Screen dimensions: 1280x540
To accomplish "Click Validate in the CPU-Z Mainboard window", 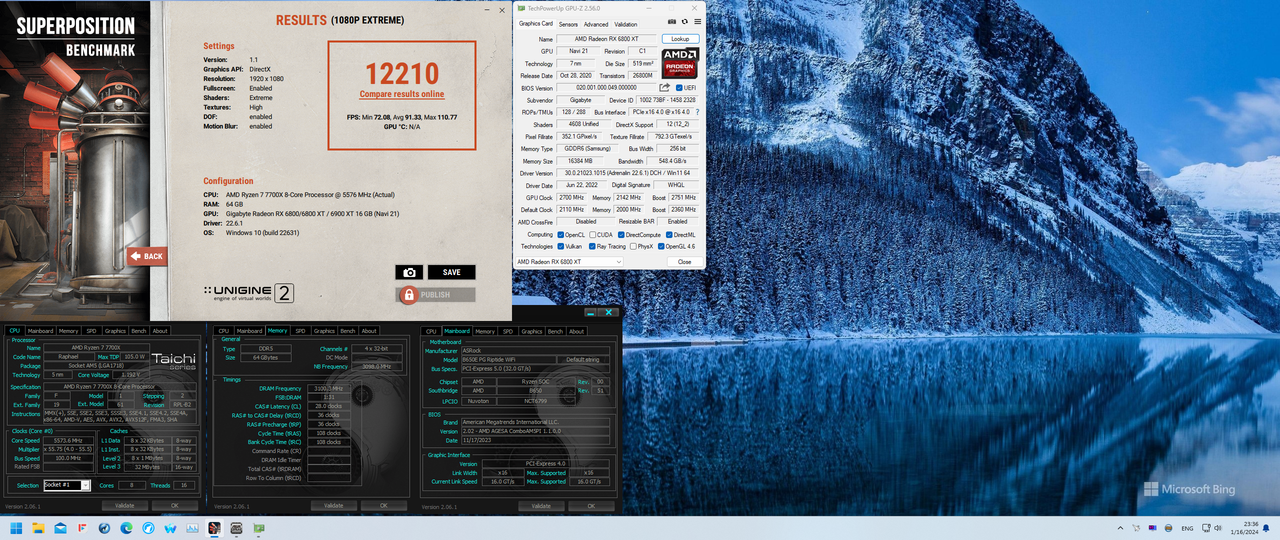I will (x=541, y=506).
